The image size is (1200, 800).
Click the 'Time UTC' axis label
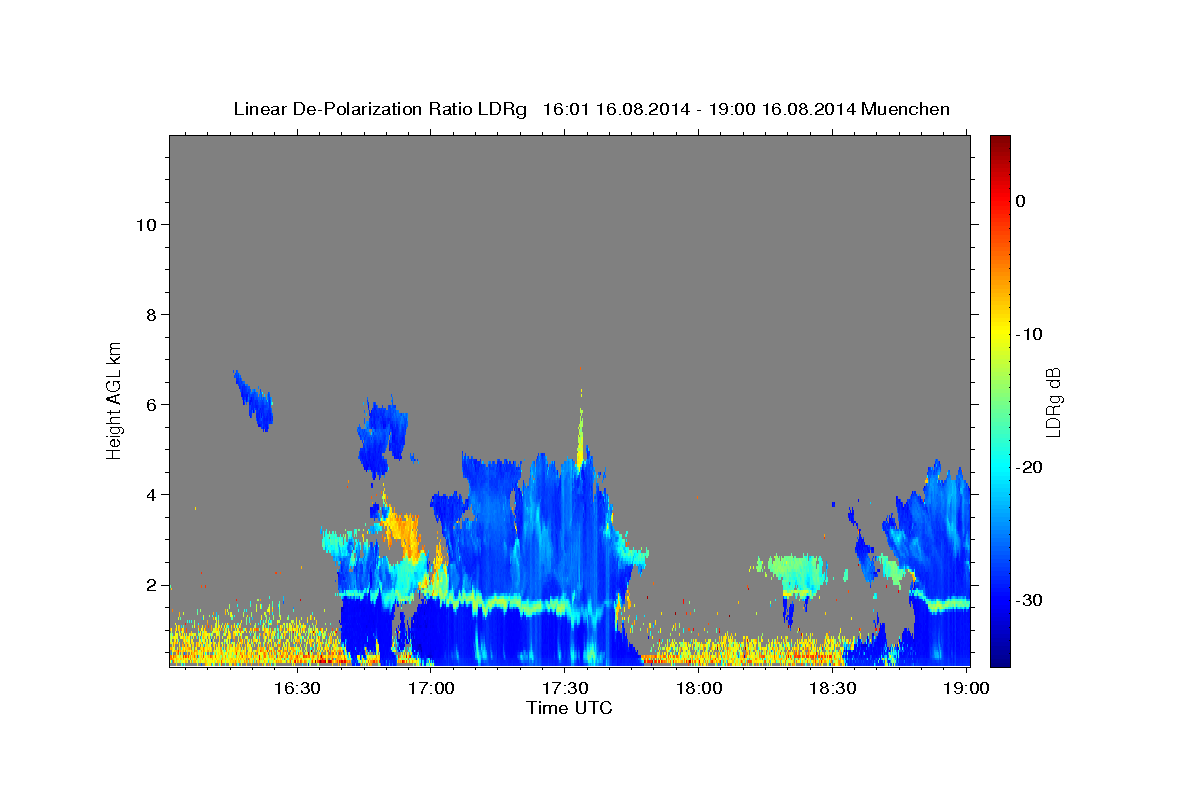coord(569,708)
